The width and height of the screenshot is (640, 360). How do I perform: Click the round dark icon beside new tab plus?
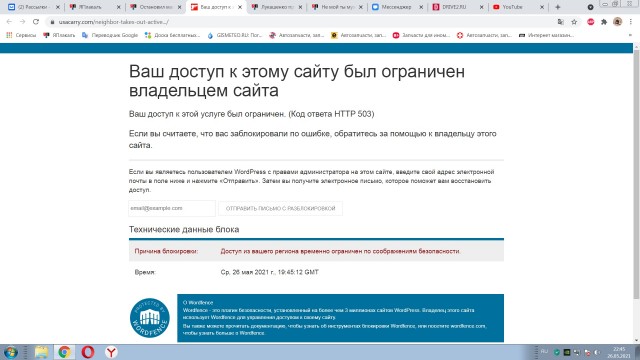pyautogui.click(x=590, y=7)
